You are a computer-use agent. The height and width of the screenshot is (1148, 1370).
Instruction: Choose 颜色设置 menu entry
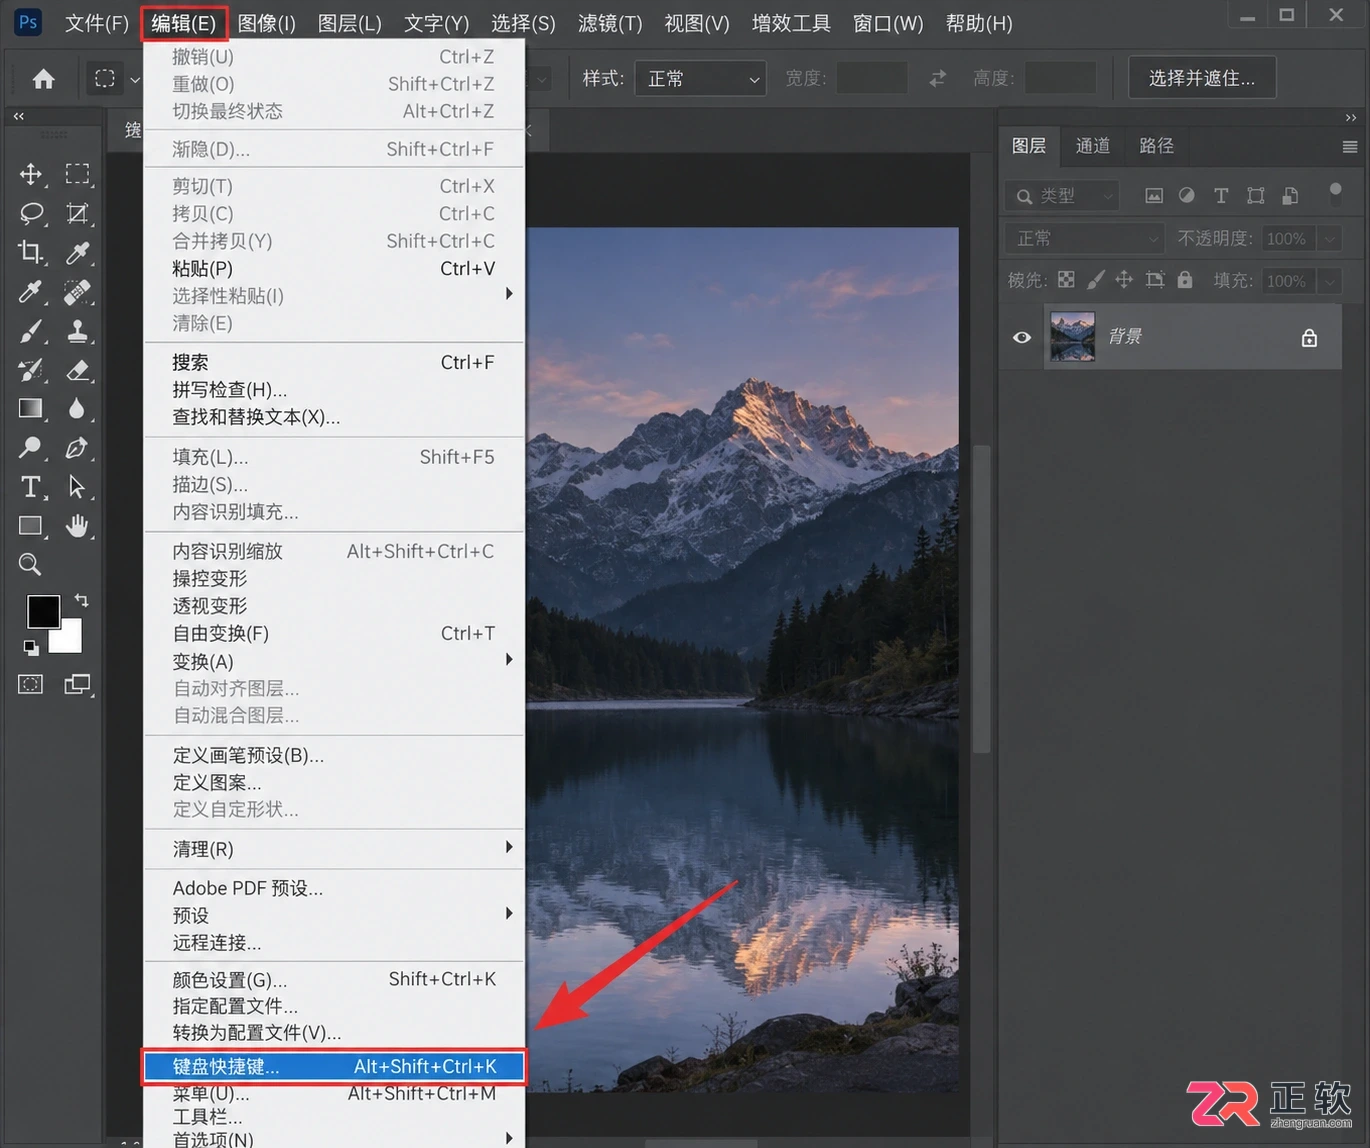pyautogui.click(x=334, y=980)
